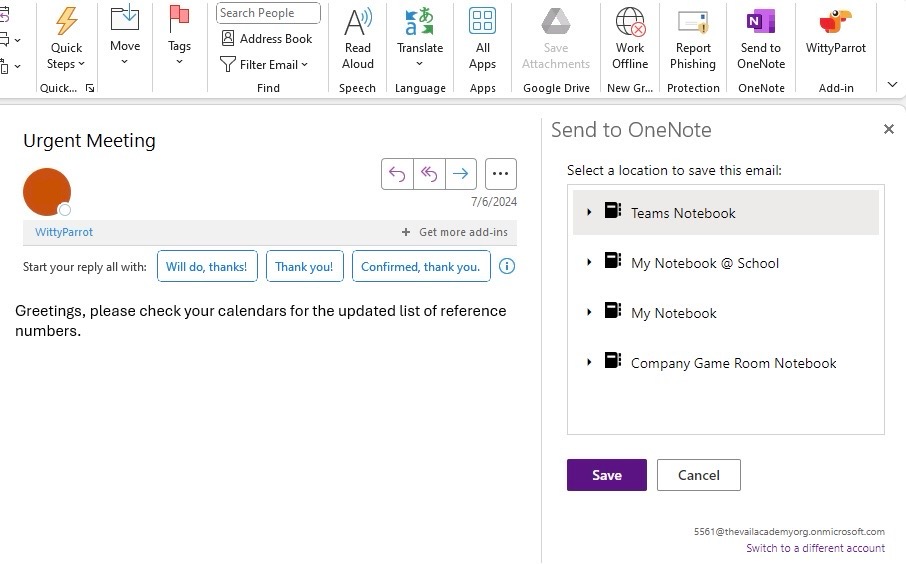Click in the Search People field

268,13
